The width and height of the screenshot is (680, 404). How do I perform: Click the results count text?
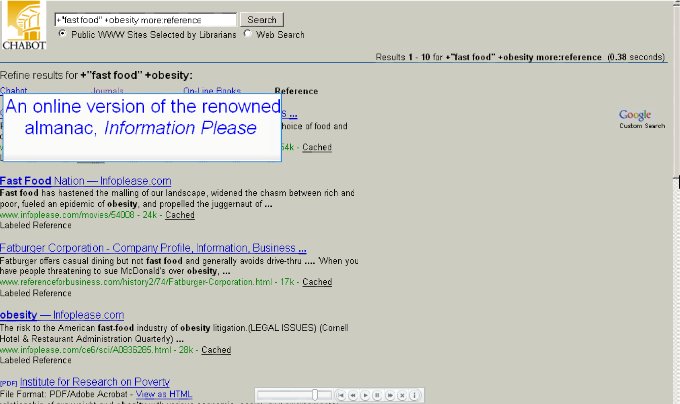520,57
